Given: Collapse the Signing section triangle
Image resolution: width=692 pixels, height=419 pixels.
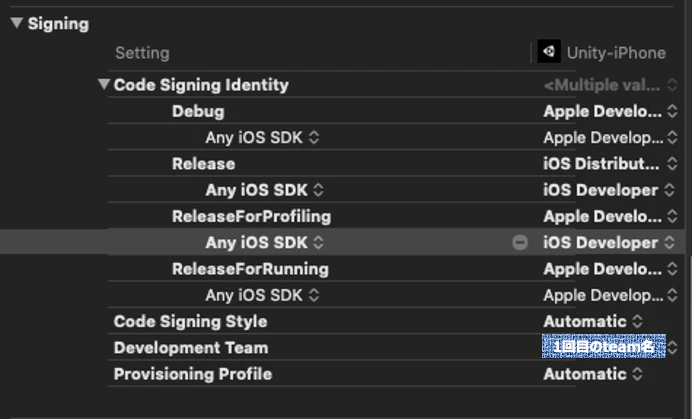Looking at the screenshot, I should point(16,23).
